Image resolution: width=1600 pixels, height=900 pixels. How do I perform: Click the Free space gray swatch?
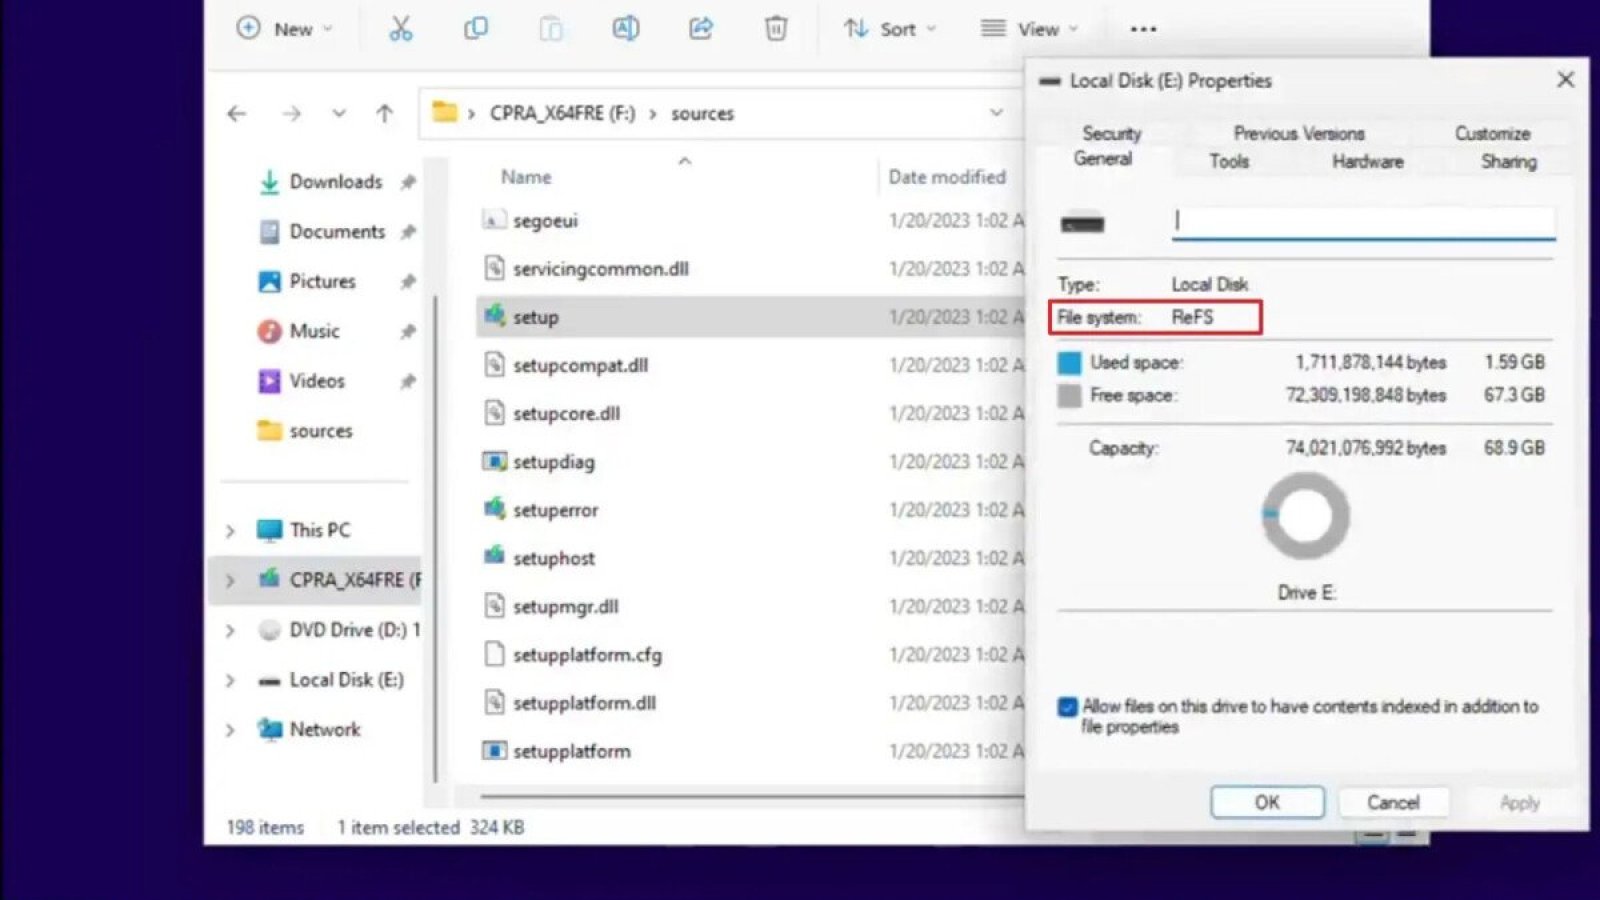pyautogui.click(x=1069, y=396)
